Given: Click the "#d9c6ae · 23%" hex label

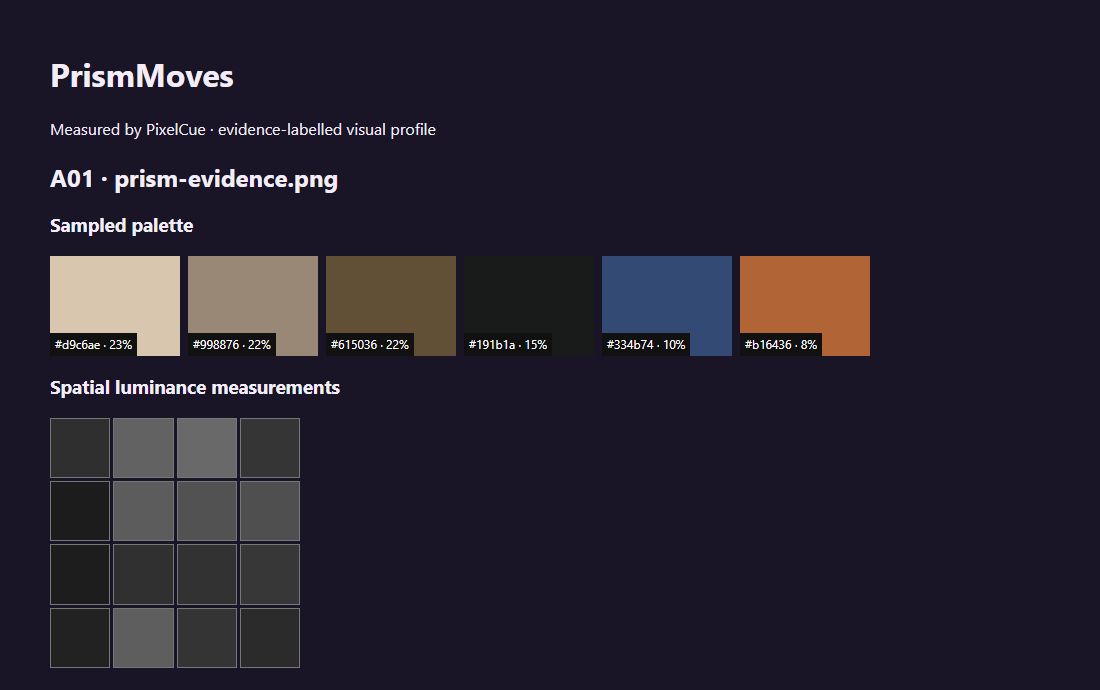Looking at the screenshot, I should [x=93, y=344].
